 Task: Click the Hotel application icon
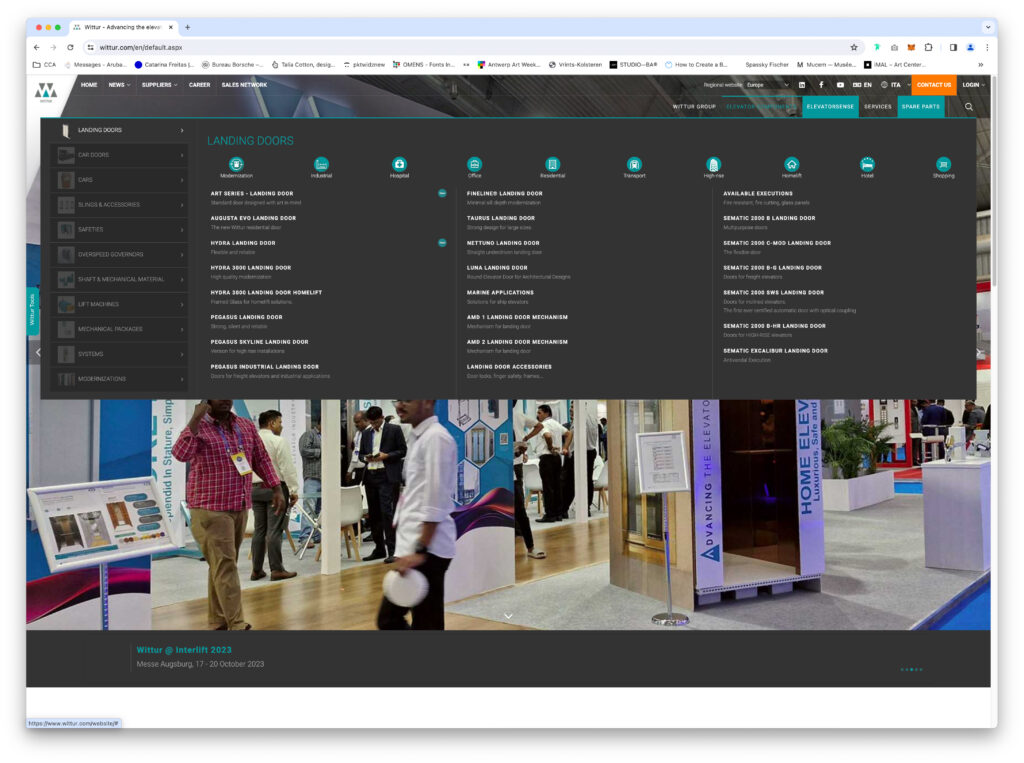click(x=867, y=164)
